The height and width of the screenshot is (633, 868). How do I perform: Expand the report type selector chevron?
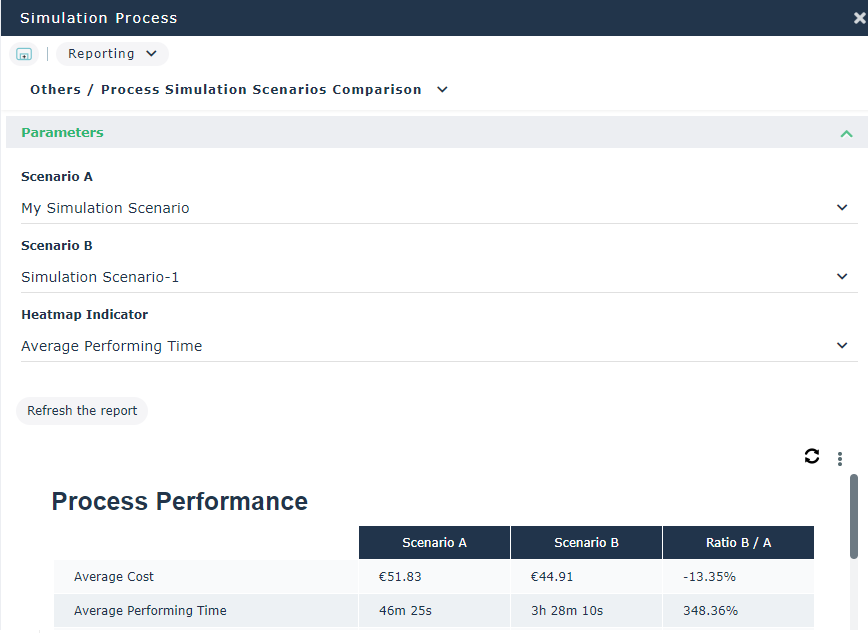click(x=443, y=90)
